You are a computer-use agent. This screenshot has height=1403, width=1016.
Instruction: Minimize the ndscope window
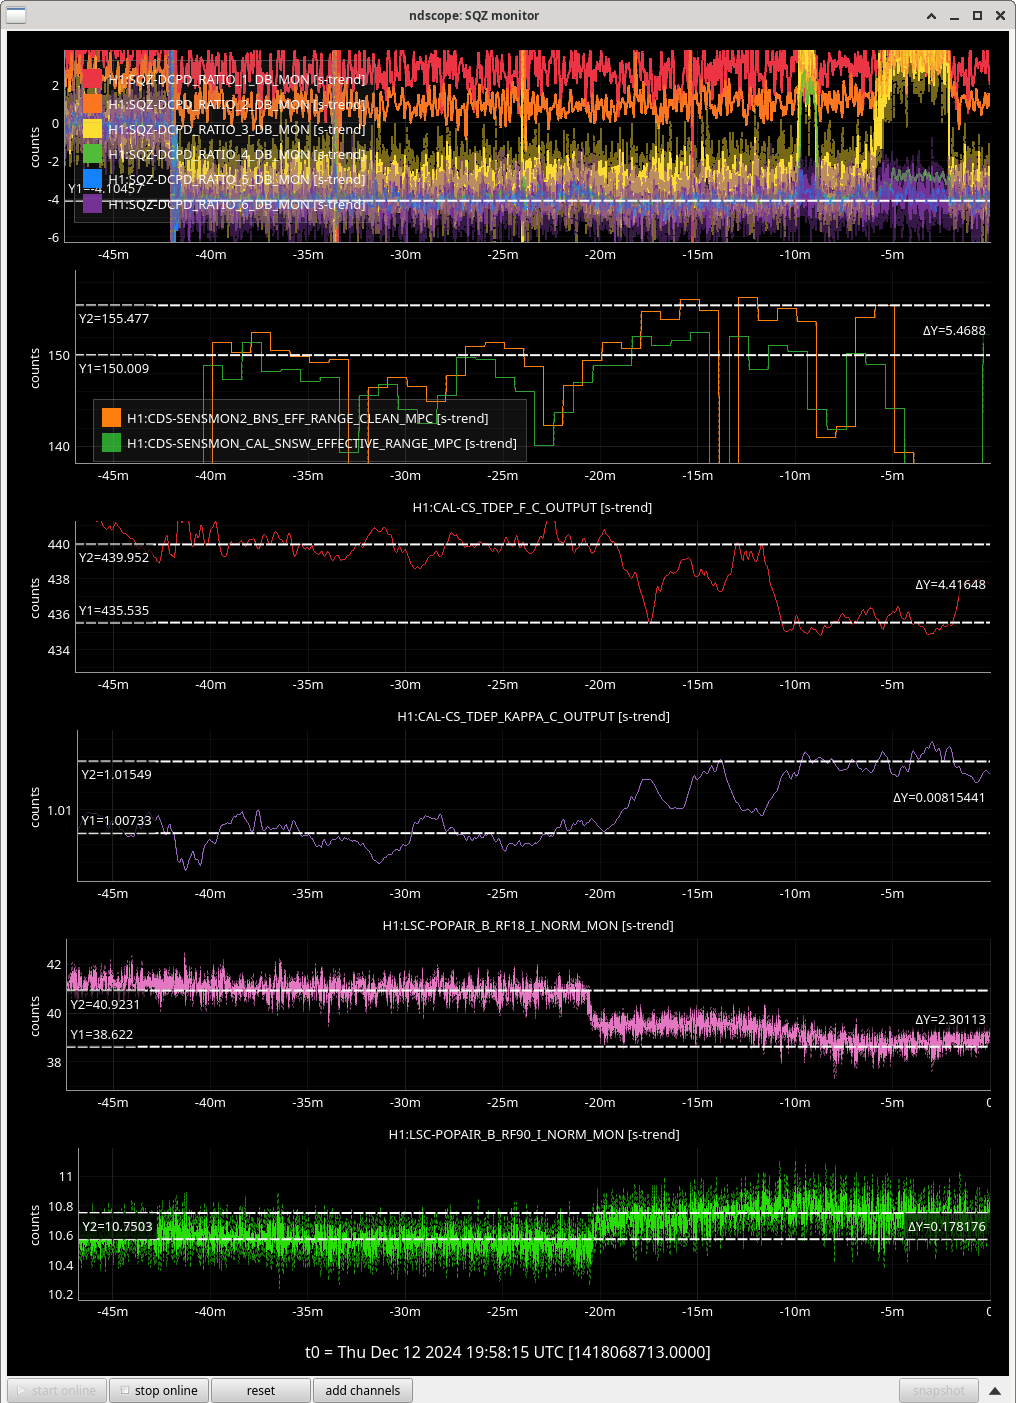(x=955, y=15)
